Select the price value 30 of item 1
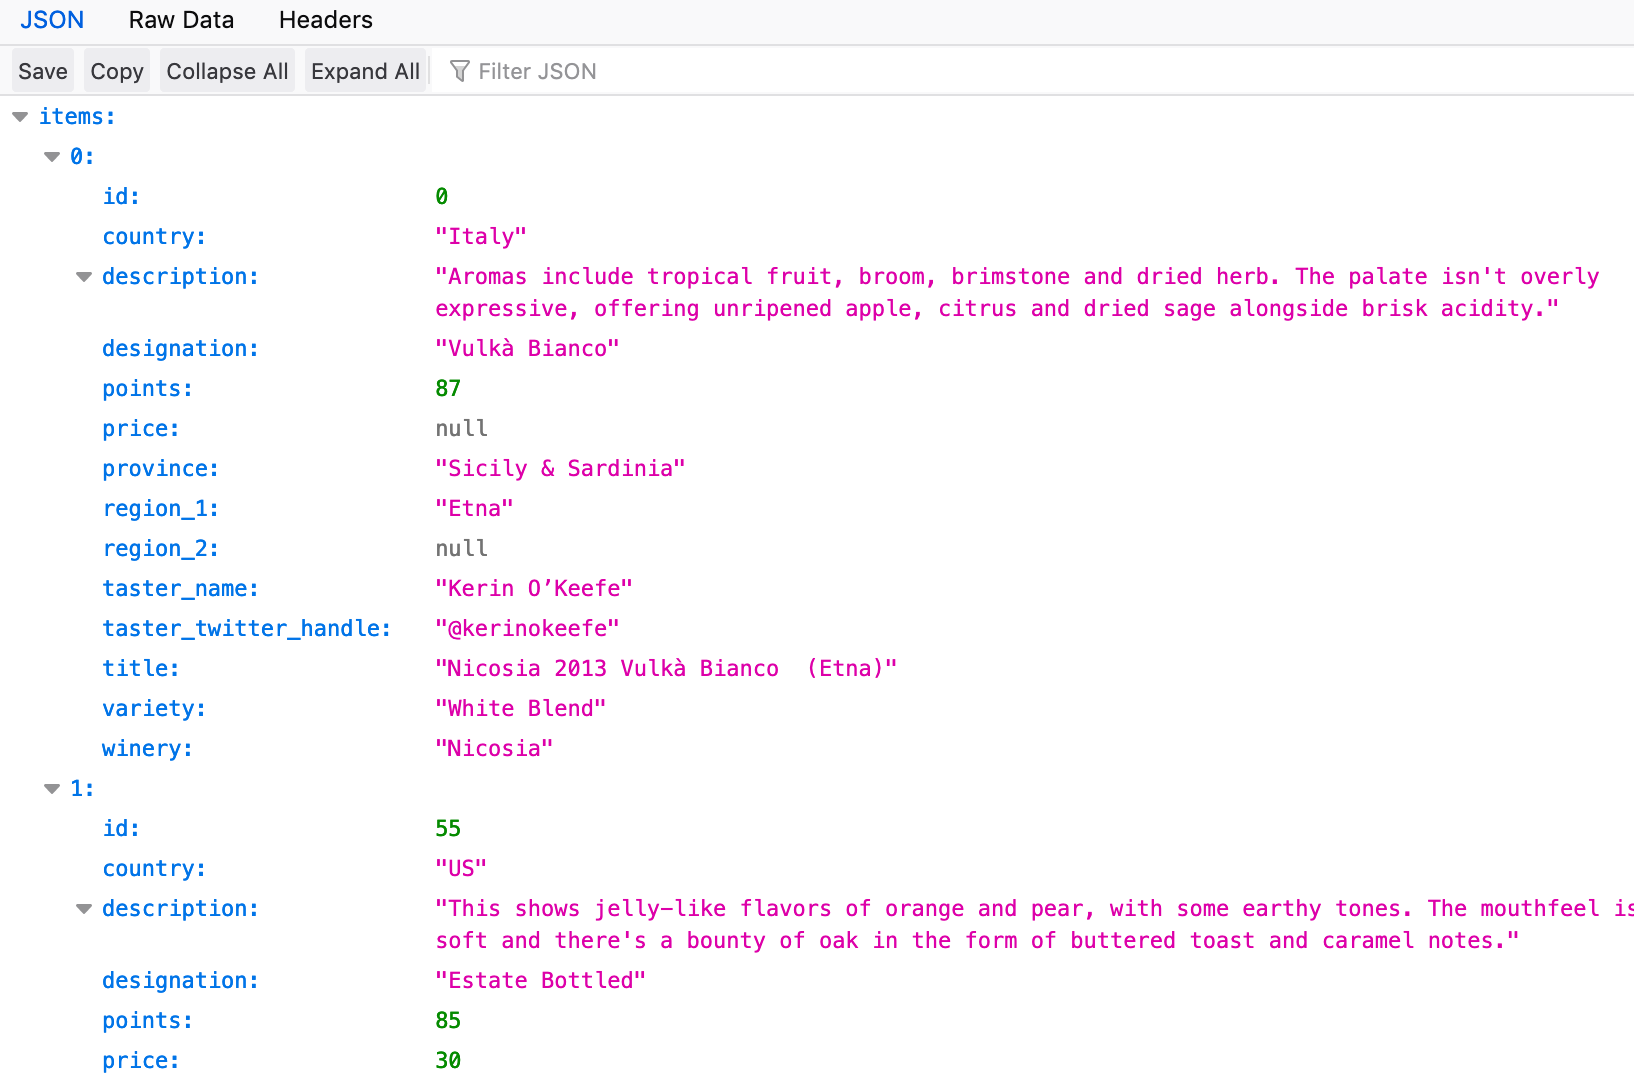The image size is (1634, 1080). [x=447, y=1060]
